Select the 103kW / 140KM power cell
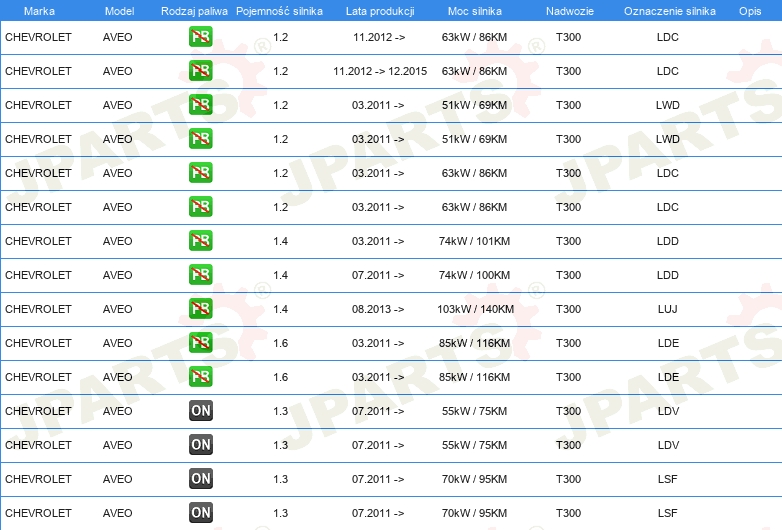 (475, 309)
